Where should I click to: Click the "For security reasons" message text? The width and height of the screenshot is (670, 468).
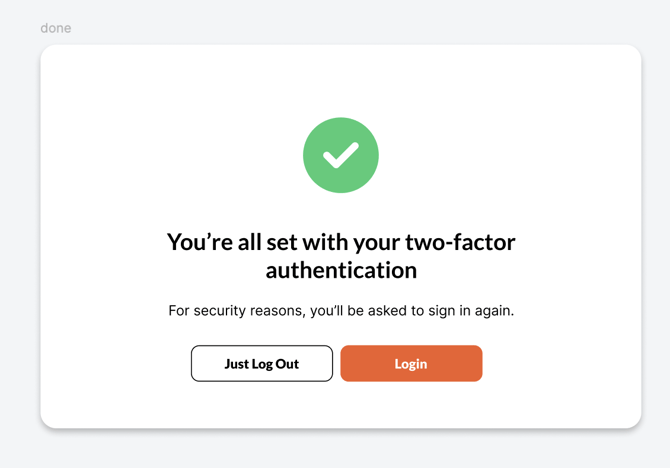click(341, 311)
